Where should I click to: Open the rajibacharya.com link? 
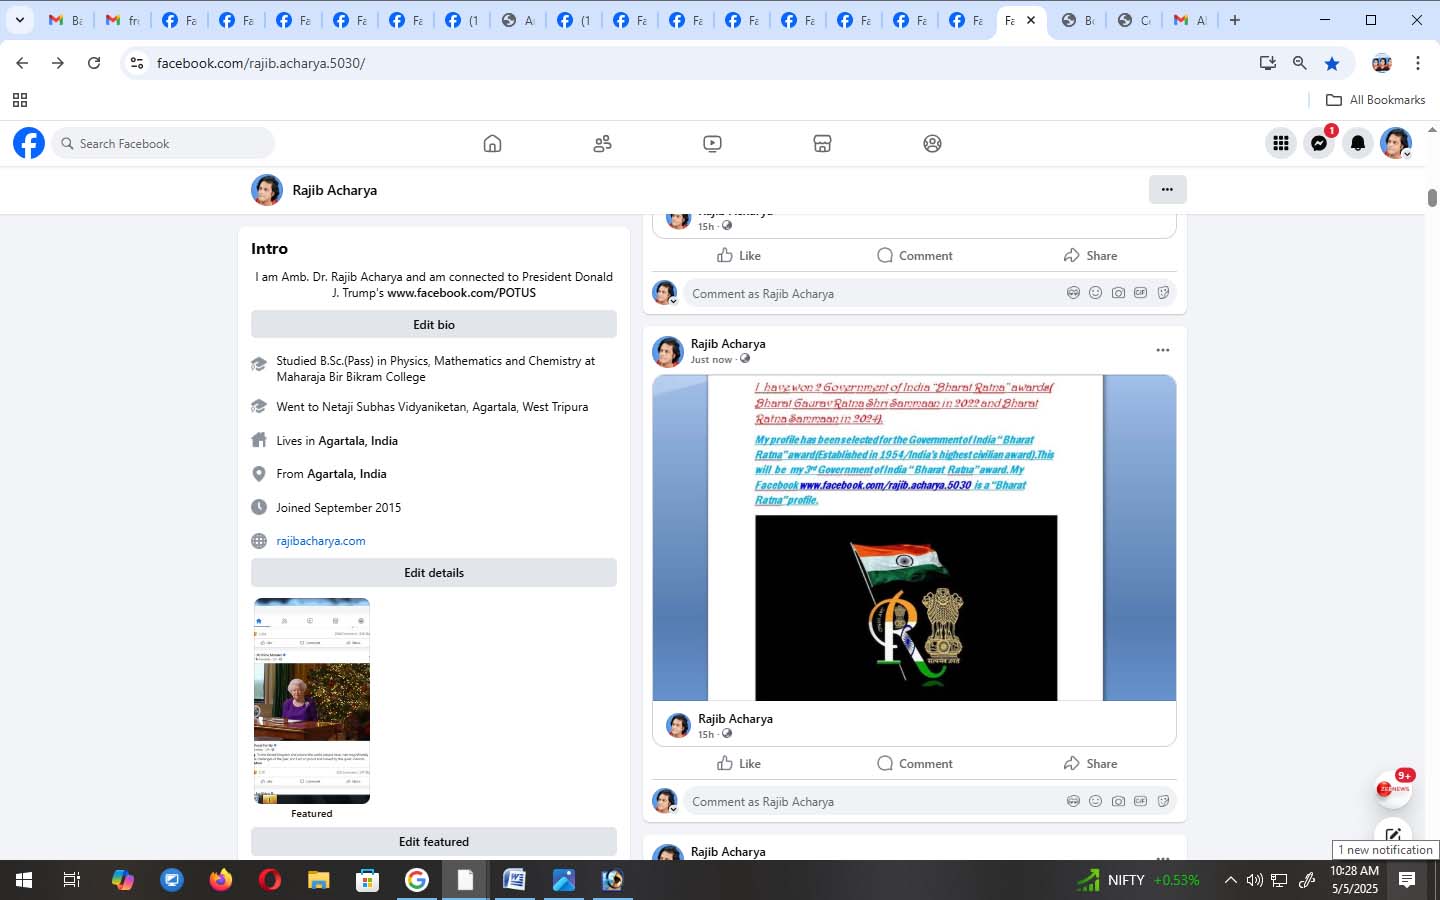tap(321, 540)
